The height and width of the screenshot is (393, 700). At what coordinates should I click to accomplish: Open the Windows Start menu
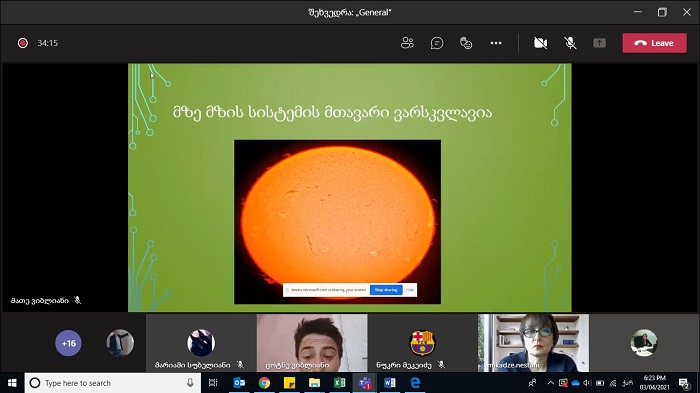coord(12,383)
